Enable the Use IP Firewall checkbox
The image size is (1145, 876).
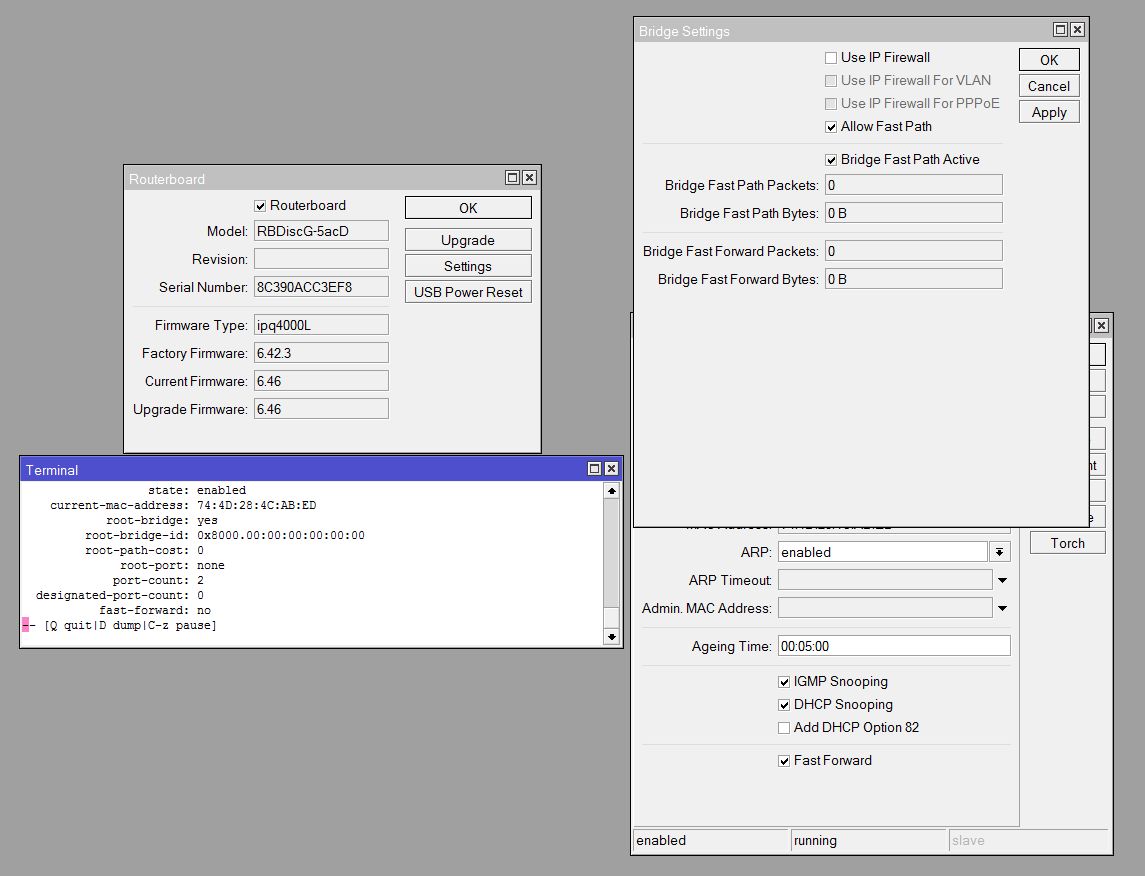tap(831, 58)
